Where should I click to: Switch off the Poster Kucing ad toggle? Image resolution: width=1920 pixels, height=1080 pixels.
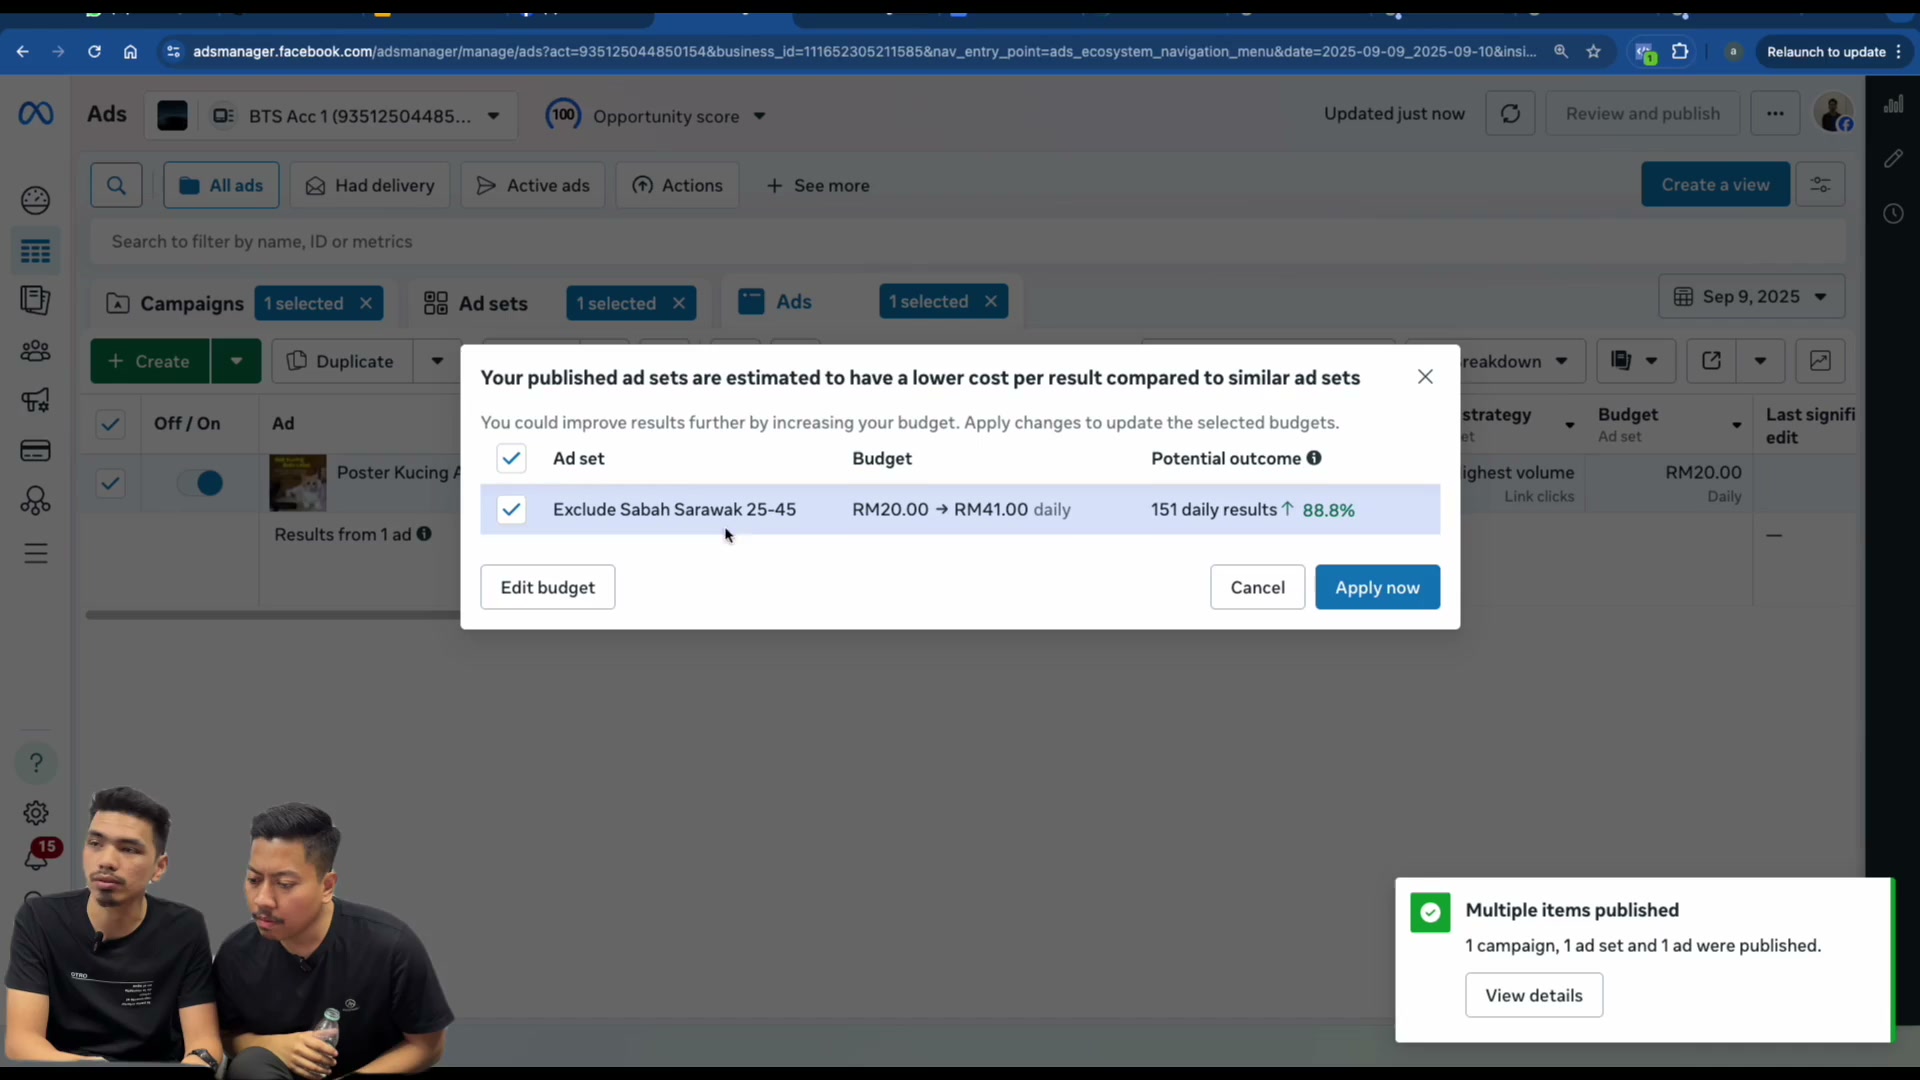point(200,483)
